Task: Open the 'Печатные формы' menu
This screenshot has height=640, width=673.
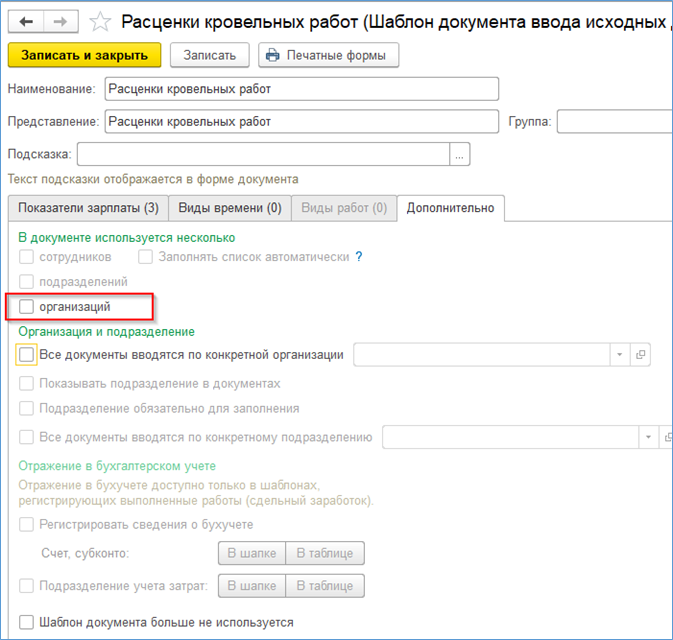Action: pos(328,55)
